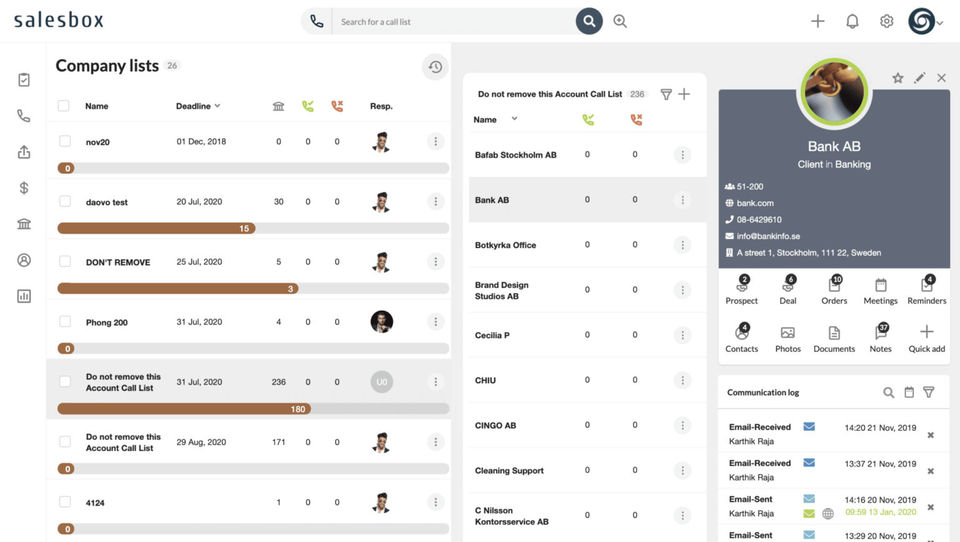Click the DON'T REMOVE progress bar
Viewport: 960px width, 542px height.
click(253, 288)
